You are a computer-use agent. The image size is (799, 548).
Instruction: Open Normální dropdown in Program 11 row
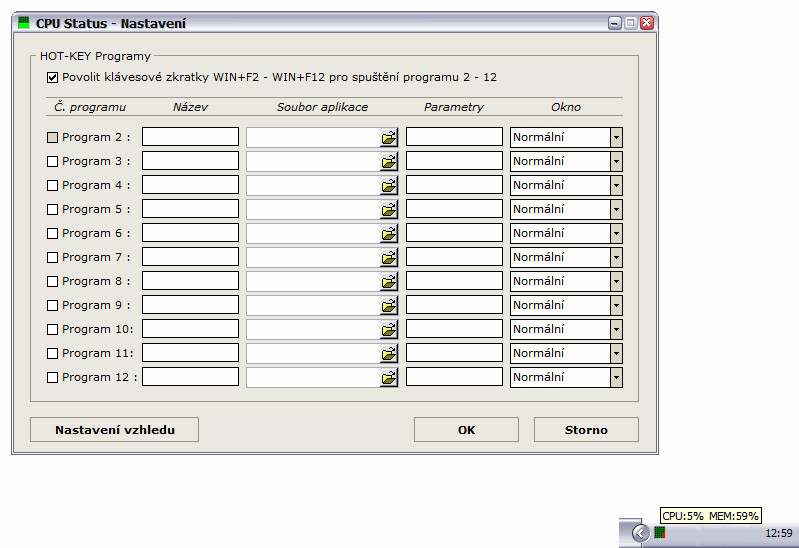[616, 353]
